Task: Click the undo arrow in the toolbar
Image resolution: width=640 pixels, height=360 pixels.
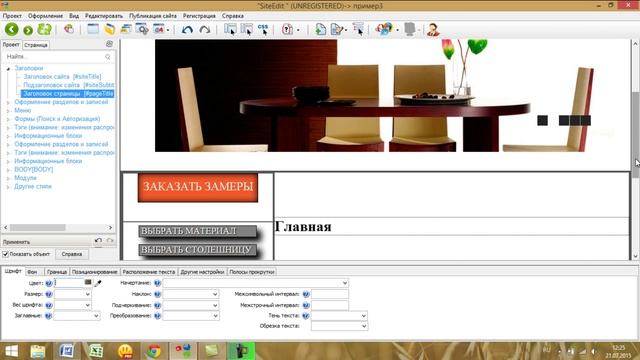Action: click(x=187, y=29)
